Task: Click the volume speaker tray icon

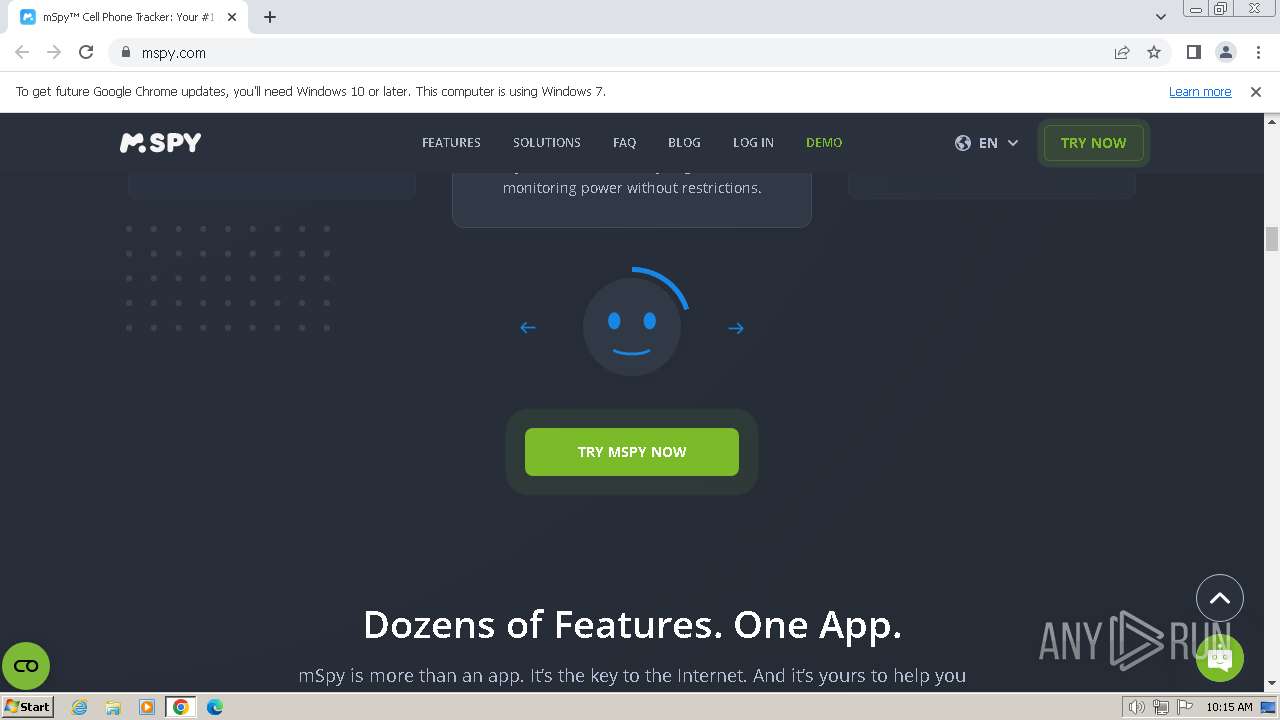Action: (x=1137, y=707)
